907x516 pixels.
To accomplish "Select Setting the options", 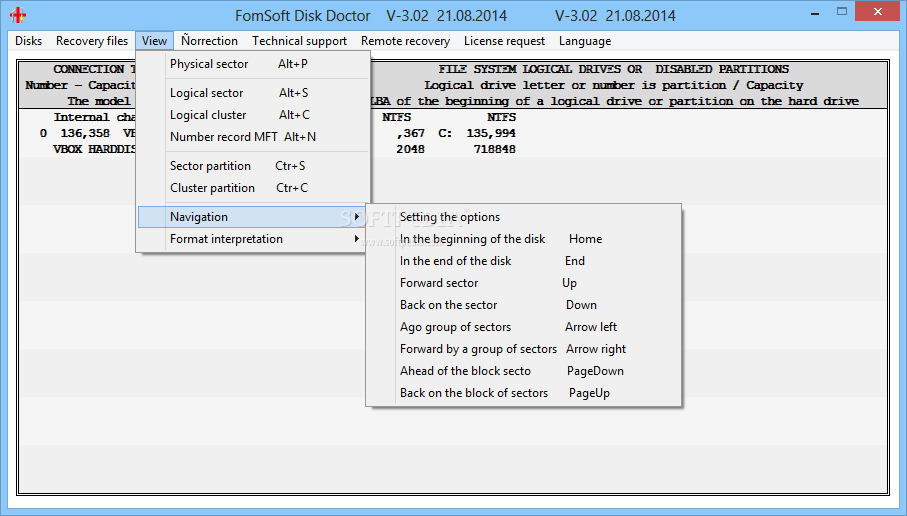I will coord(524,217).
